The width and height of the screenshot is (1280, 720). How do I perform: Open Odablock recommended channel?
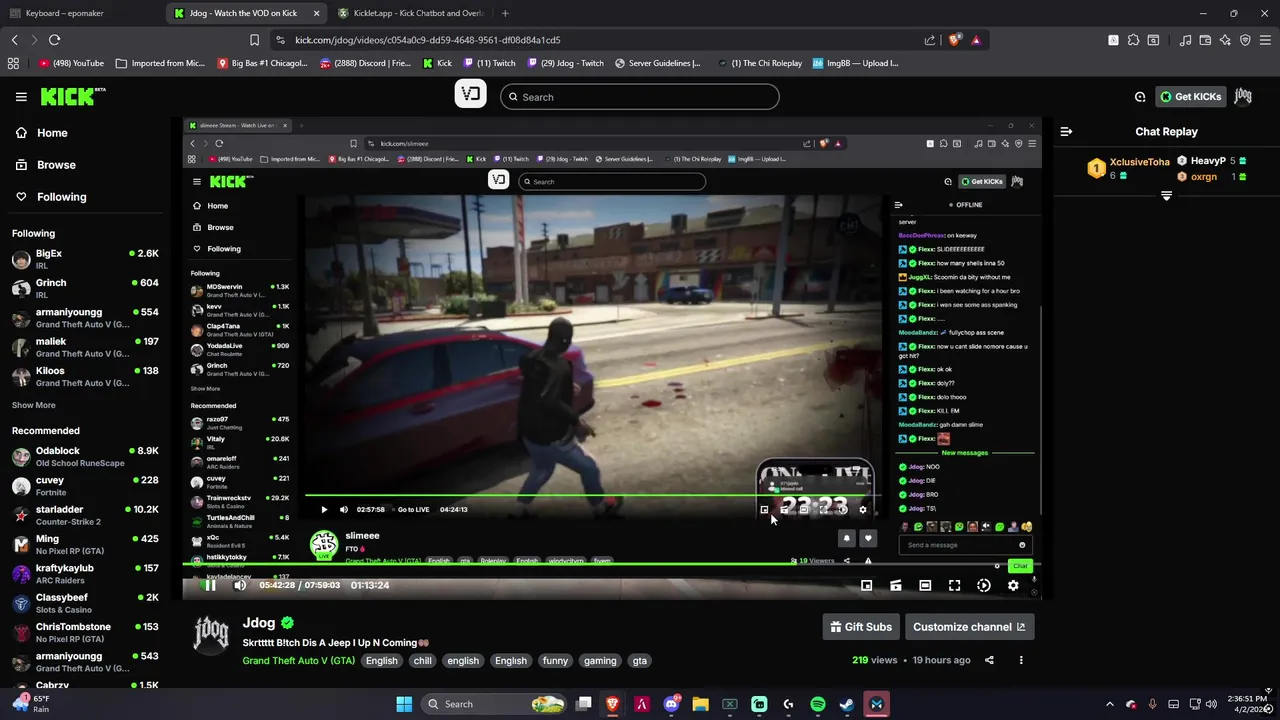tap(85, 456)
